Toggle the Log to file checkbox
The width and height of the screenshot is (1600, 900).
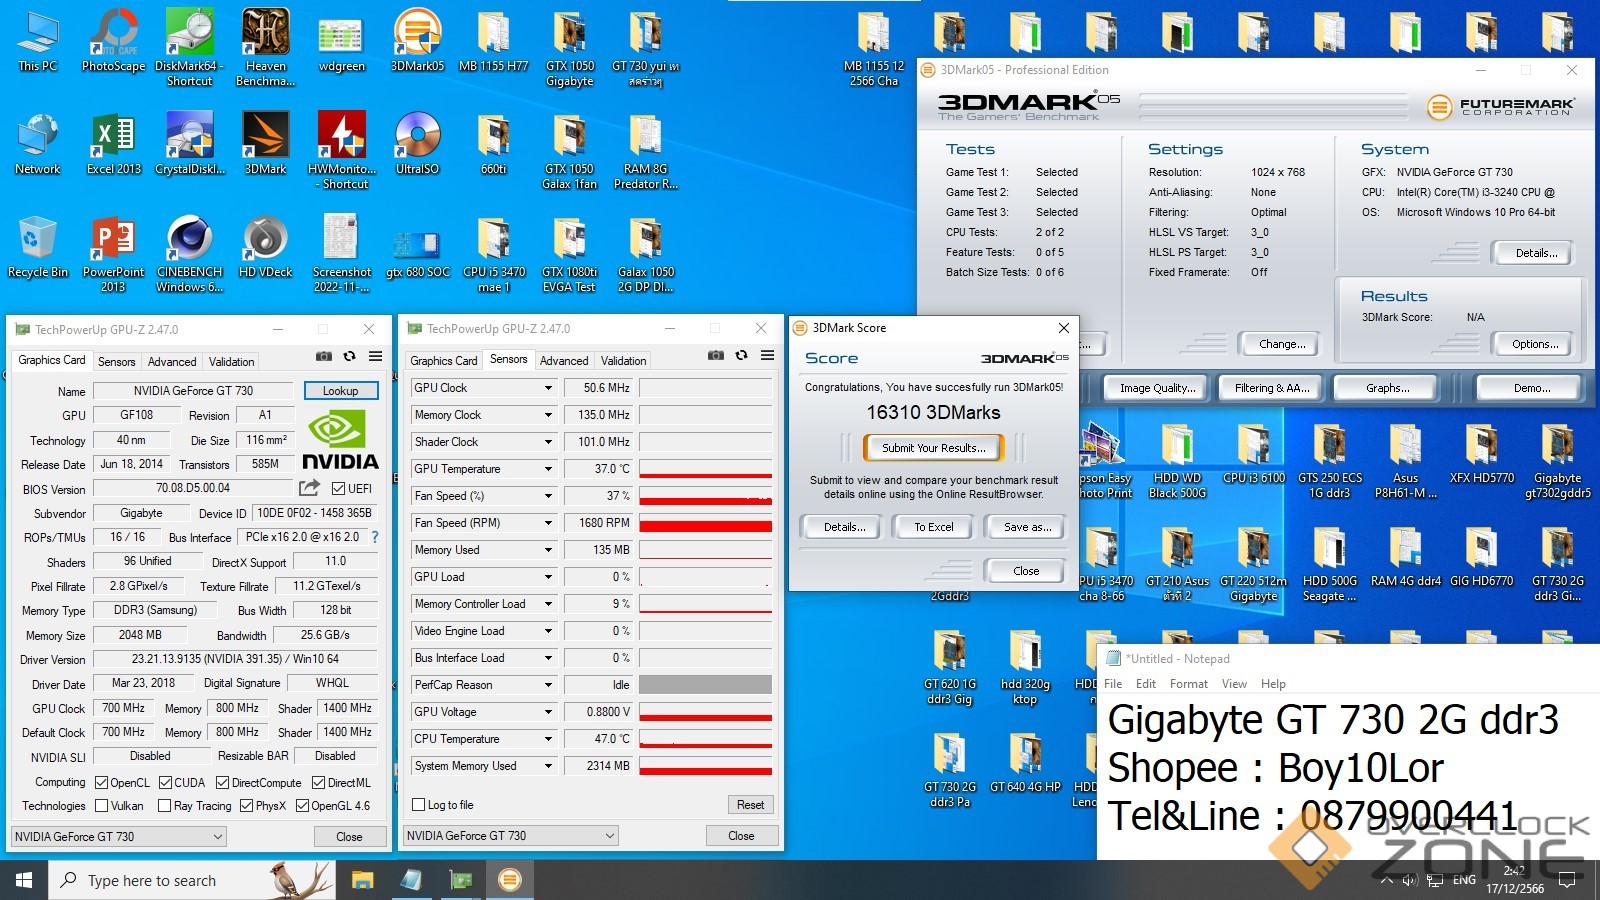(x=419, y=805)
